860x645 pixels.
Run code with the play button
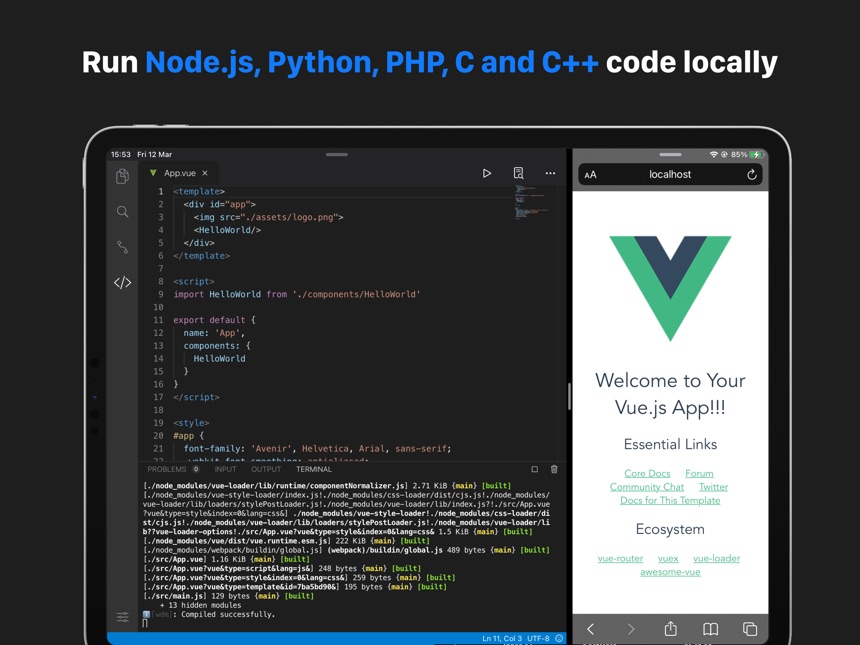[x=486, y=173]
